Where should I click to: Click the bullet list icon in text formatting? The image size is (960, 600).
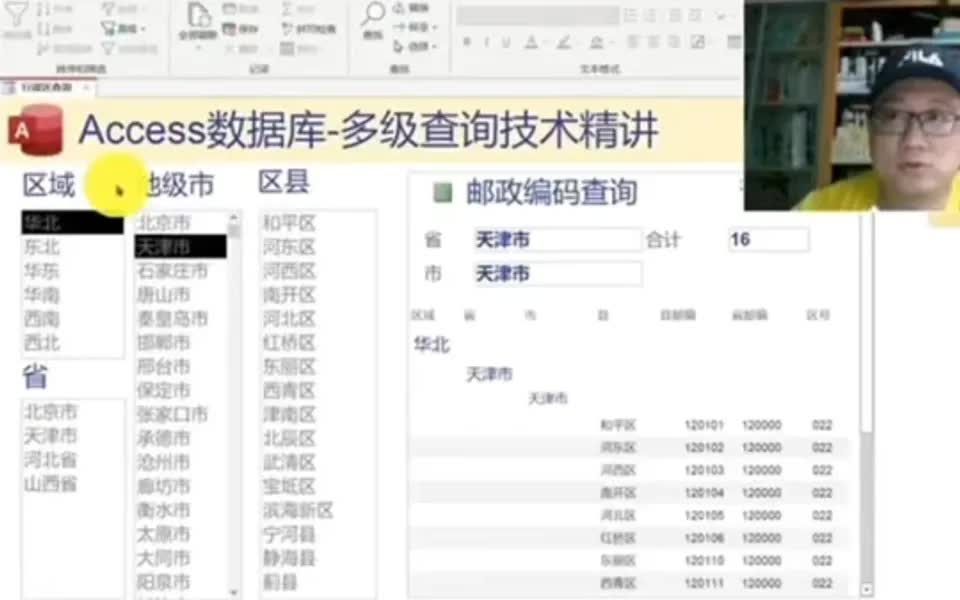point(629,15)
